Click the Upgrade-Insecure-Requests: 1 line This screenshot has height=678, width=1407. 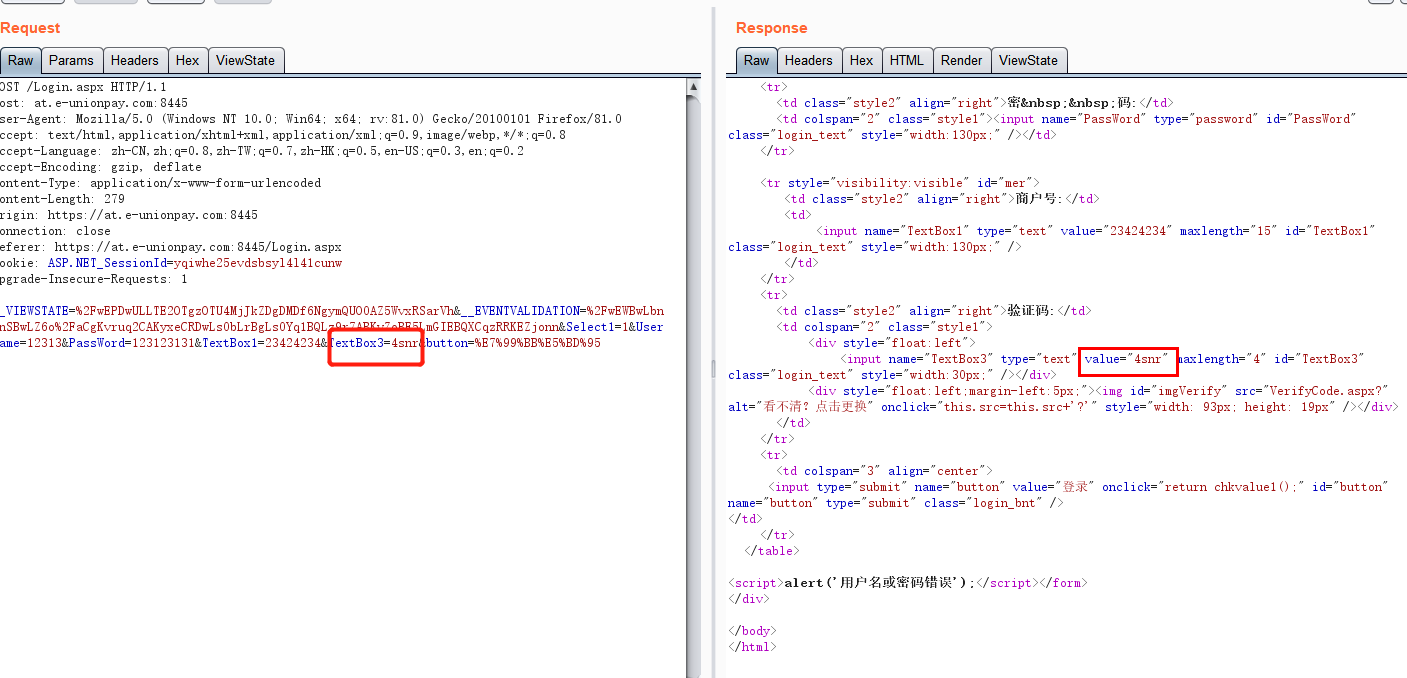94,279
